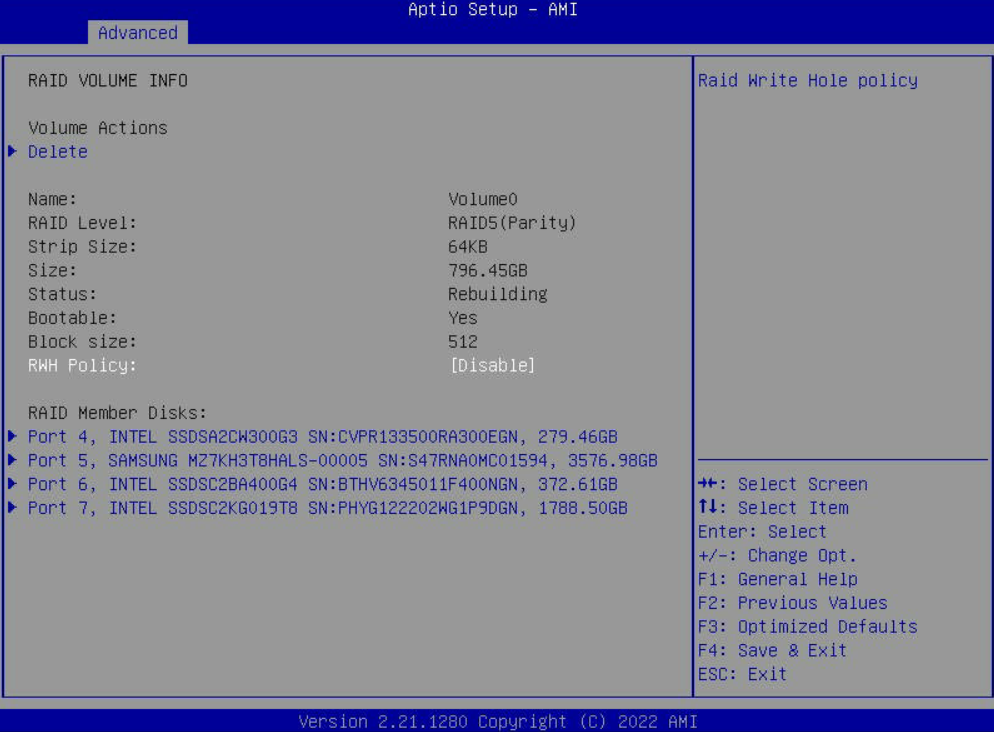Viewport: 994px width, 732px height.
Task: Click the arrow next to Port 7
Action: point(12,508)
